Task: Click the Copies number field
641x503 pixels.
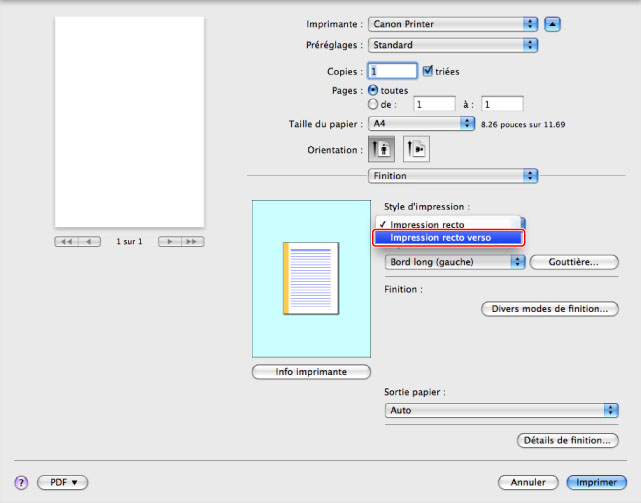Action: click(392, 71)
